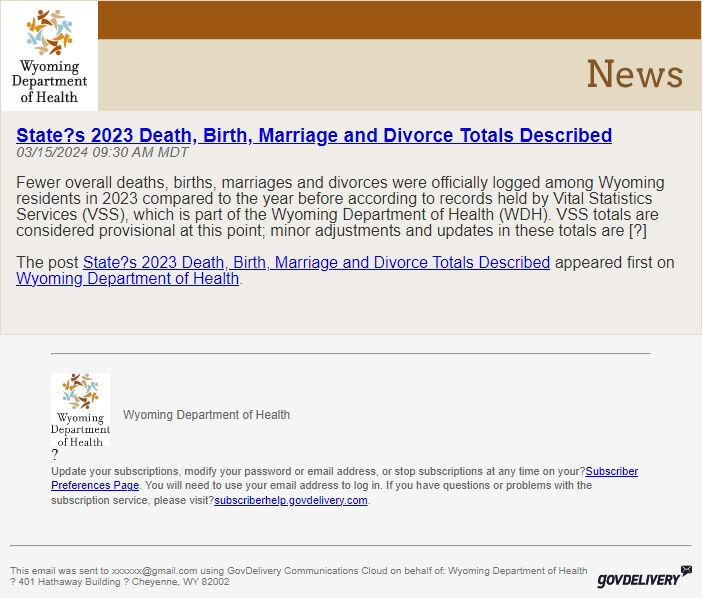The height and width of the screenshot is (598, 702).
Task: Click the Wyoming Department of Health header logo
Action: [49, 56]
